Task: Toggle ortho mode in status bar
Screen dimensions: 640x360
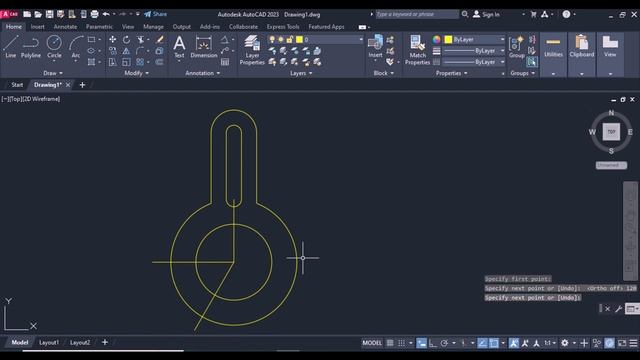Action: (433, 343)
